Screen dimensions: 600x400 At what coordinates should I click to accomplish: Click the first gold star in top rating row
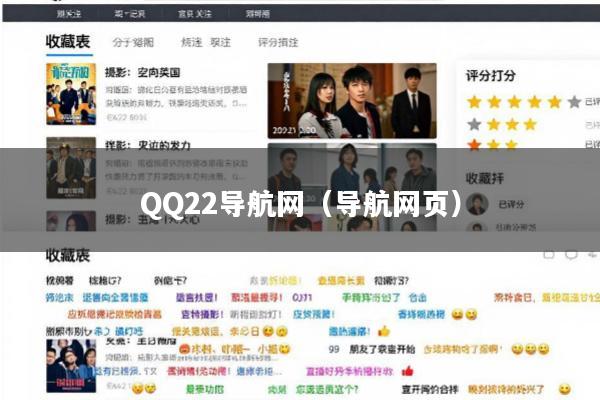pos(474,102)
